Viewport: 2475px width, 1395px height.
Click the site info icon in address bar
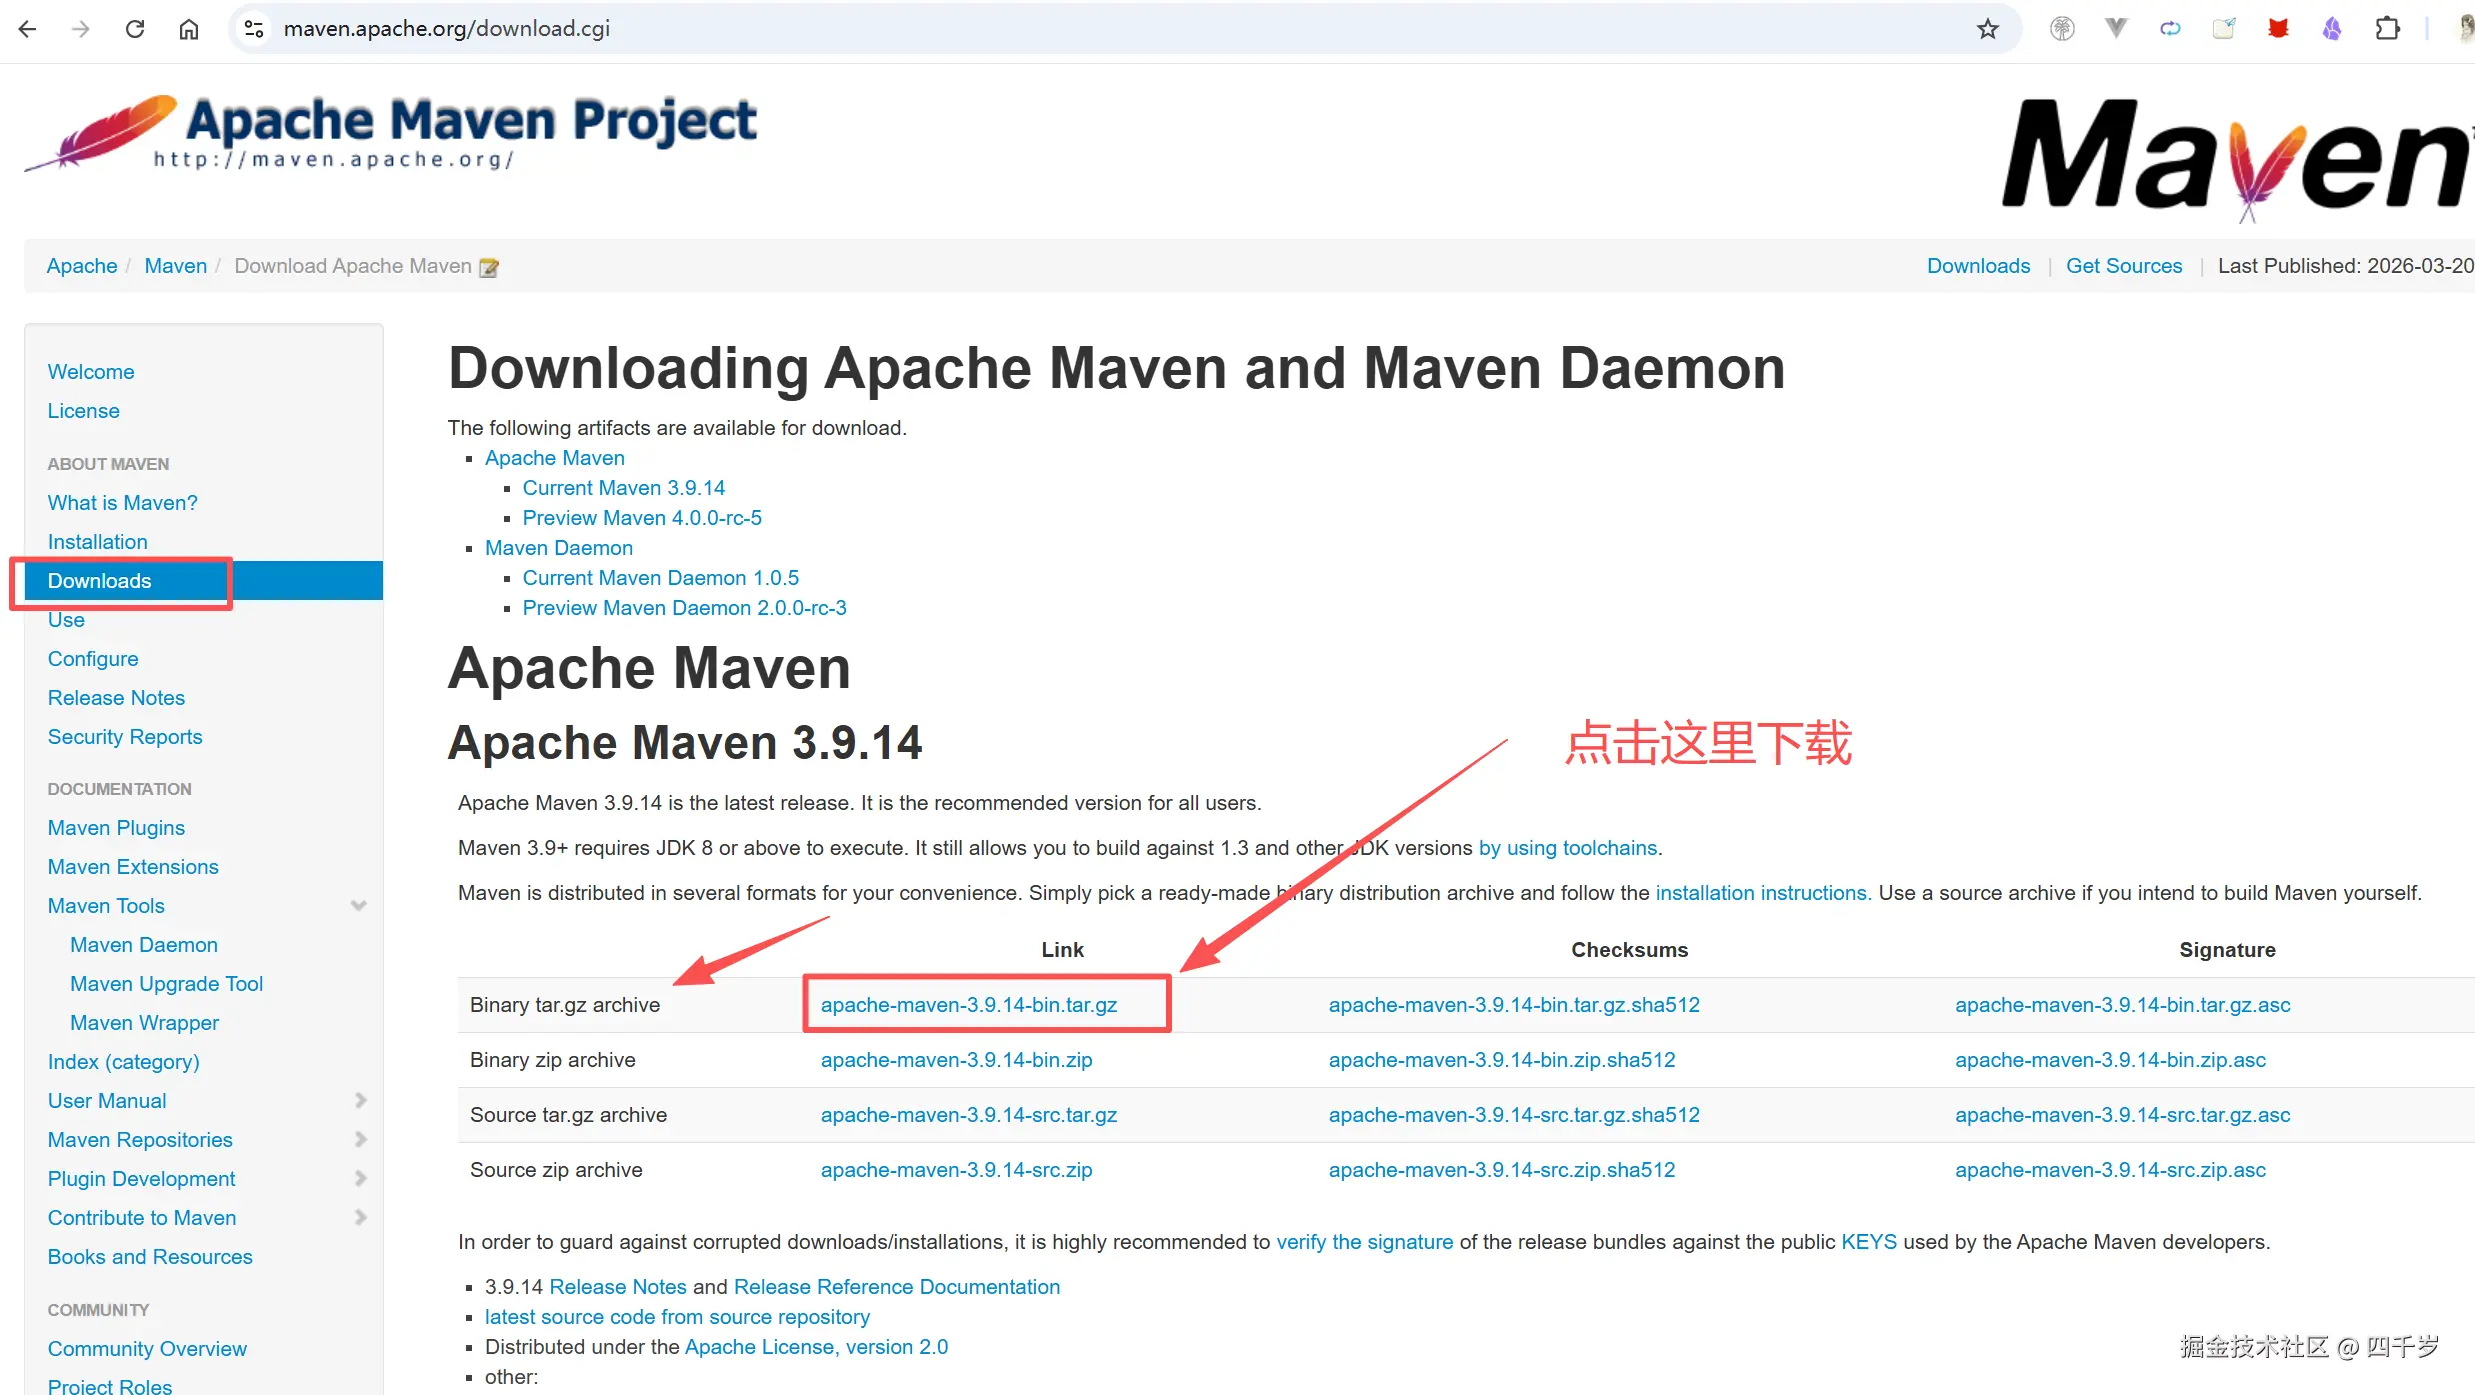pos(254,29)
